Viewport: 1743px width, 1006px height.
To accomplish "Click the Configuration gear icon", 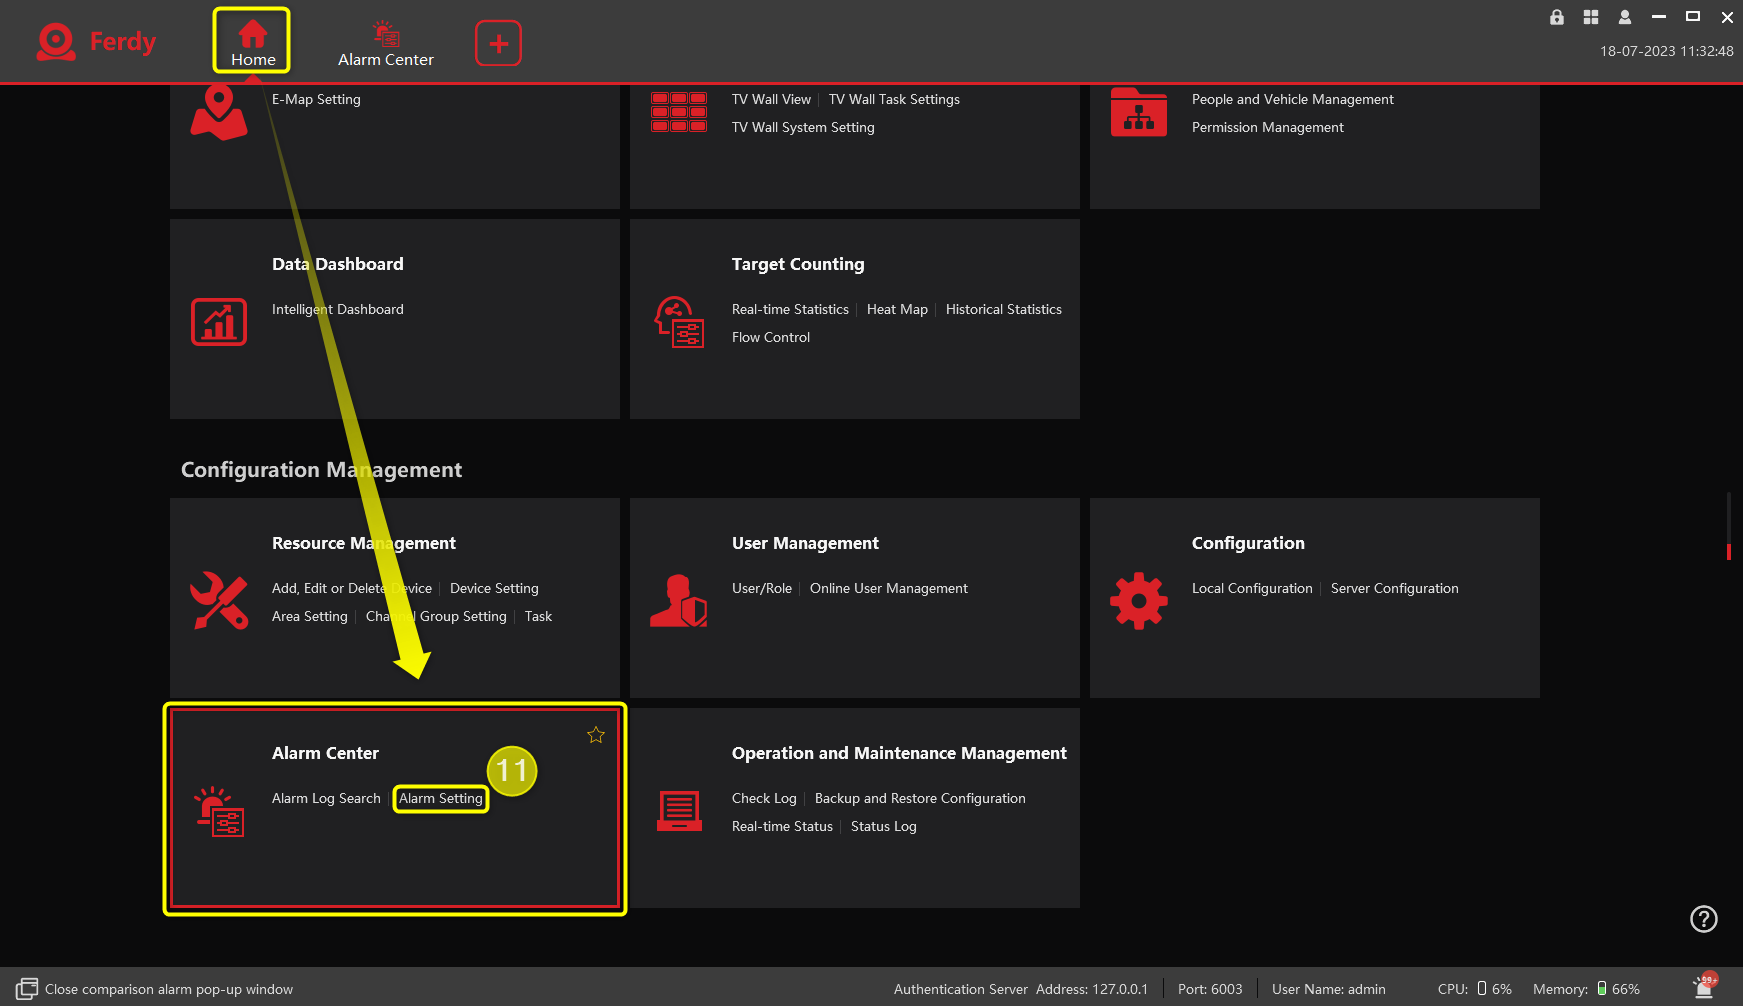I will [1138, 600].
